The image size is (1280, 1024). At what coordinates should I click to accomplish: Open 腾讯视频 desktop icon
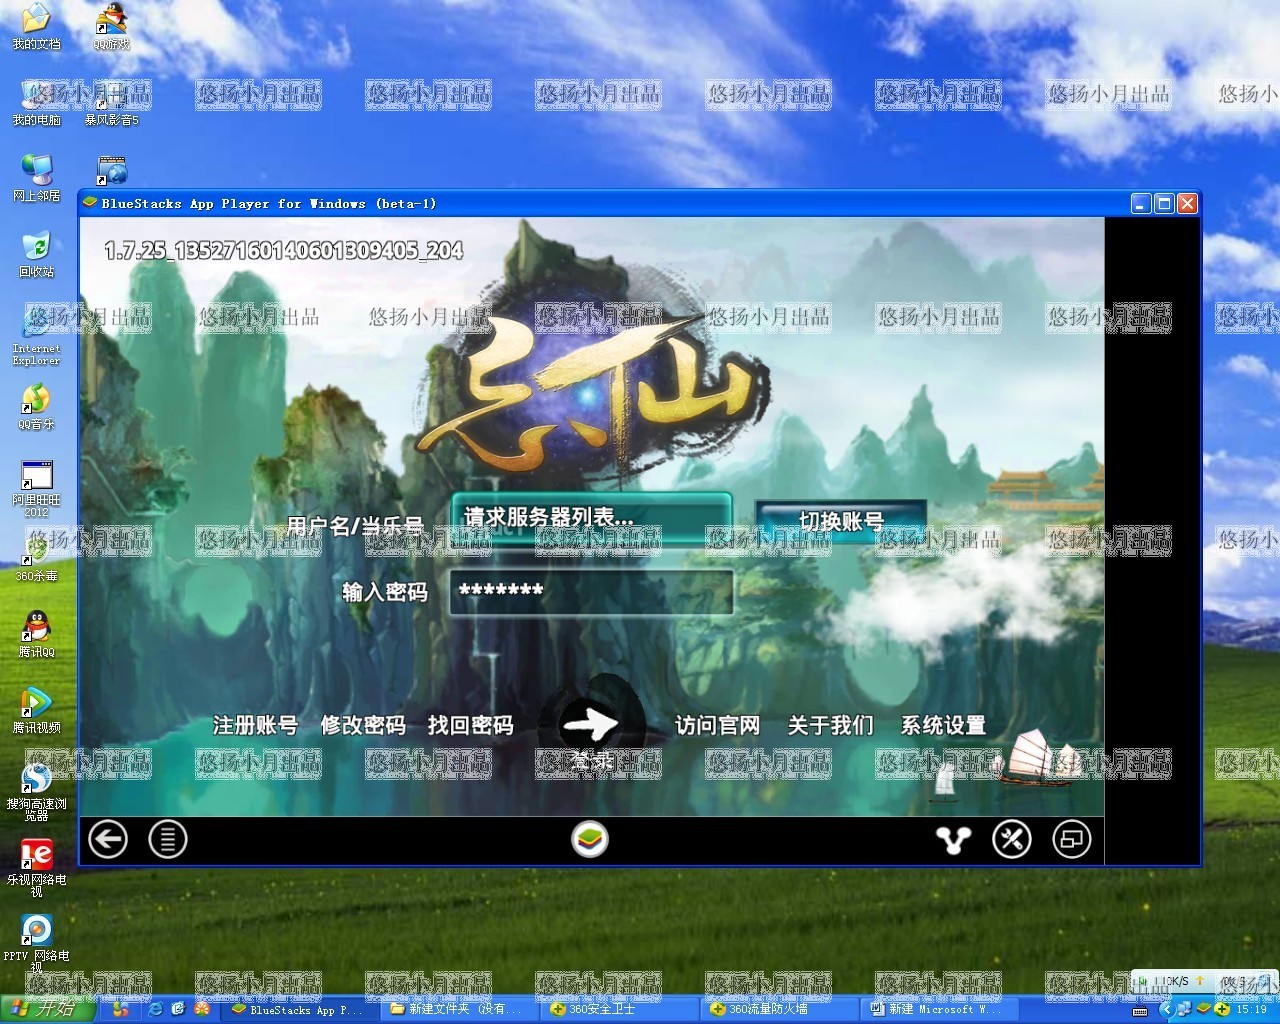36,710
